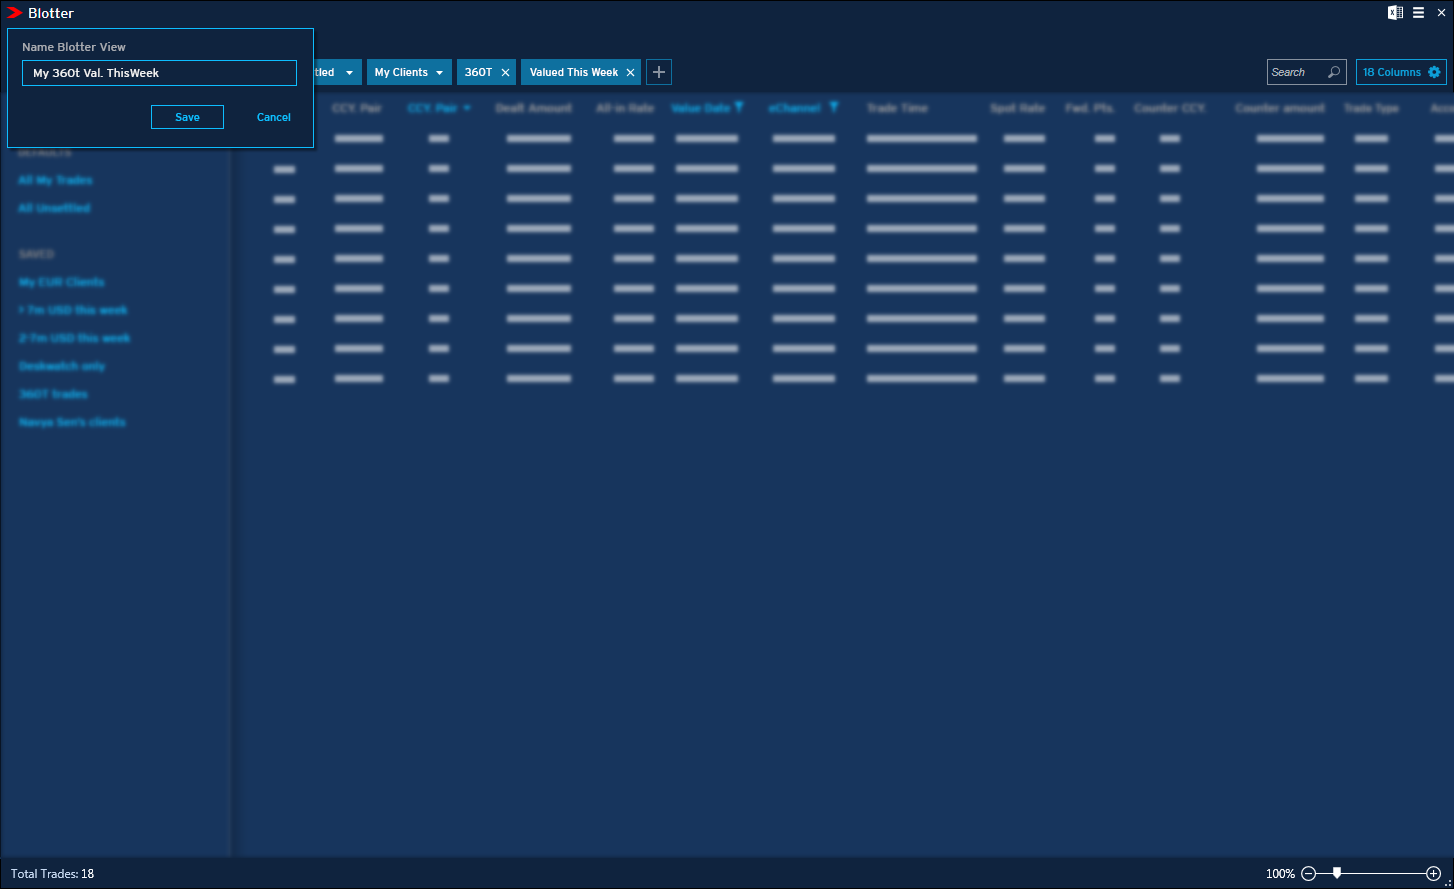This screenshot has height=889, width=1454.
Task: Click into the Search field
Action: click(1296, 72)
